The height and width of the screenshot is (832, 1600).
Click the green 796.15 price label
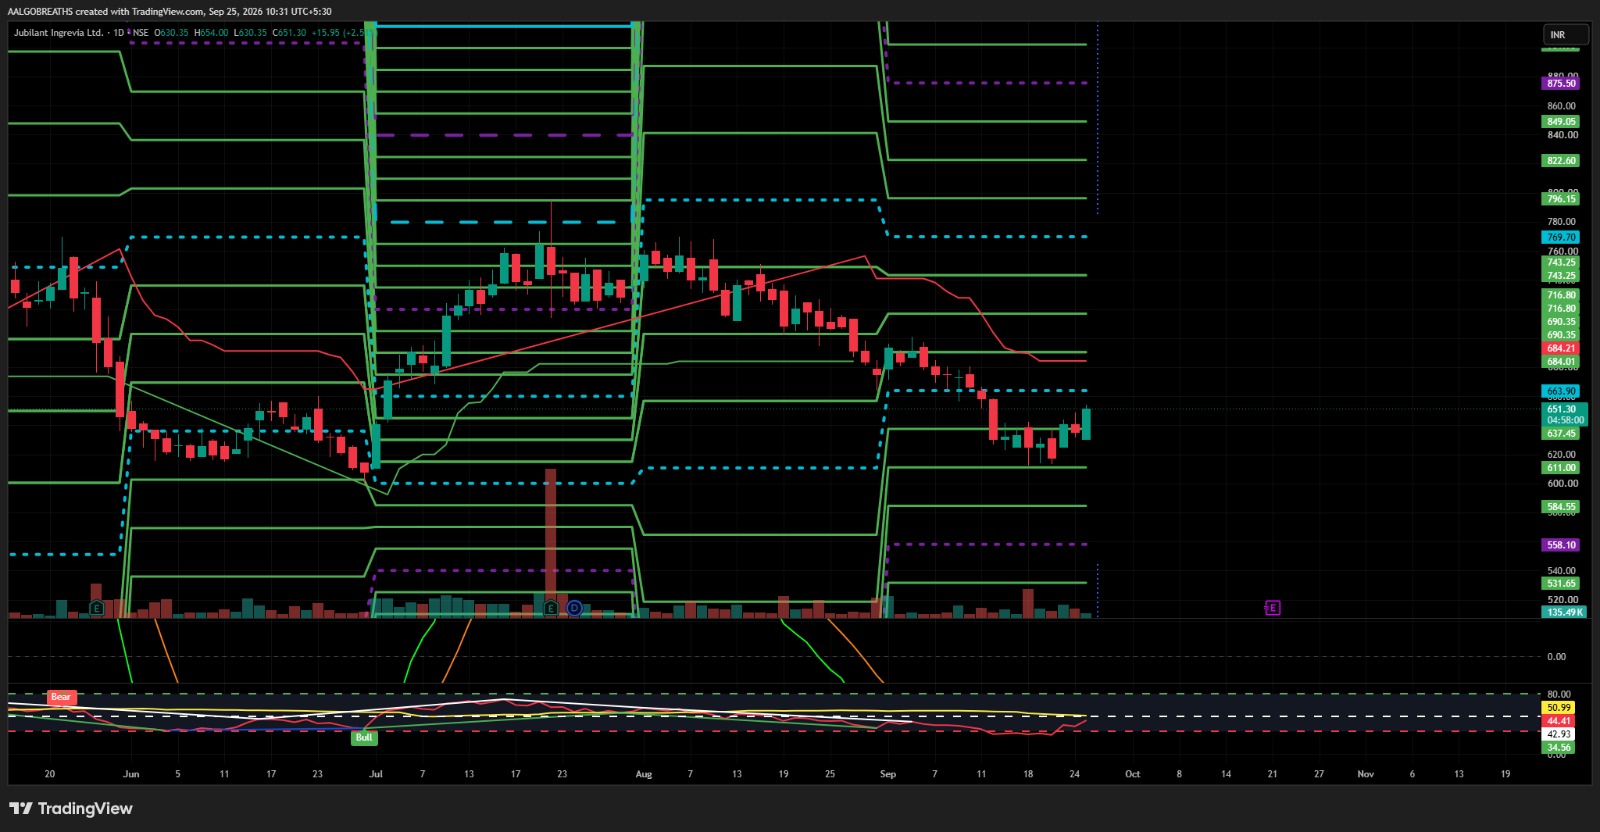(x=1561, y=199)
